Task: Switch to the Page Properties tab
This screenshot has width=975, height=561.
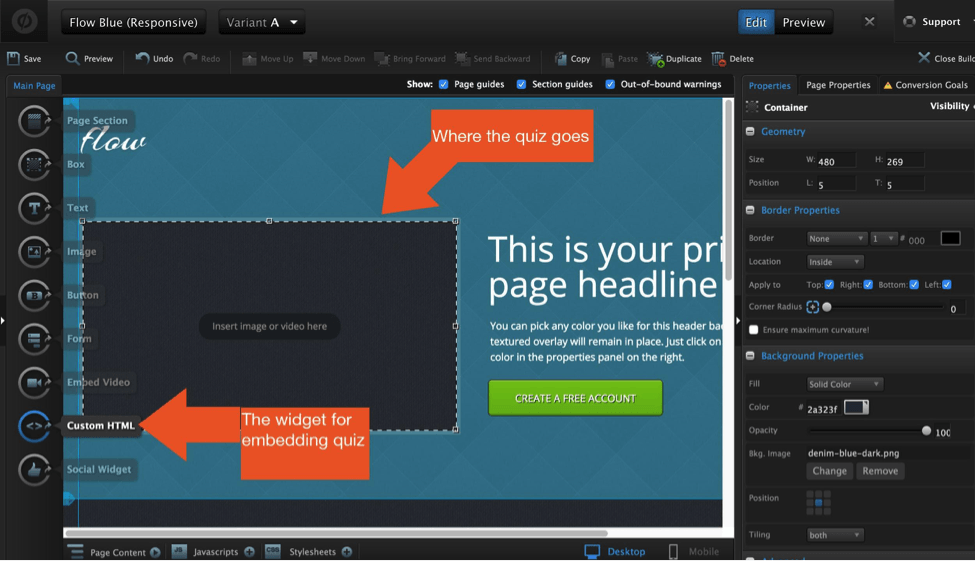Action: point(838,85)
